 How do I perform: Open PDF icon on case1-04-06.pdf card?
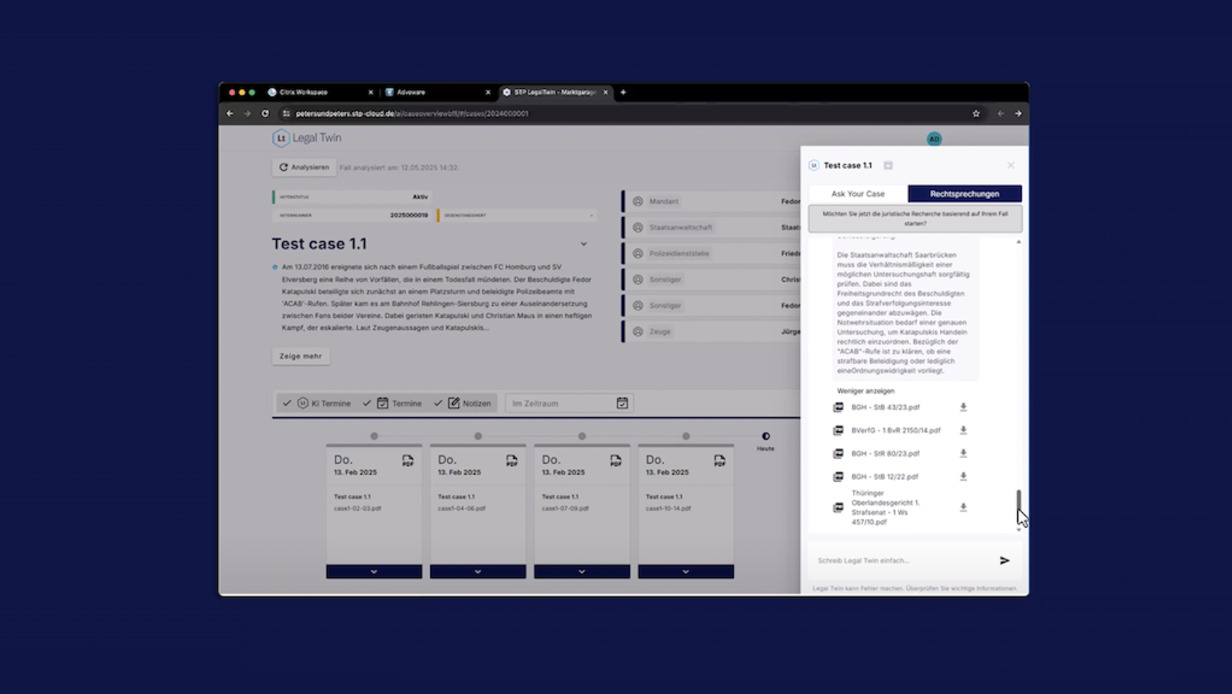512,461
